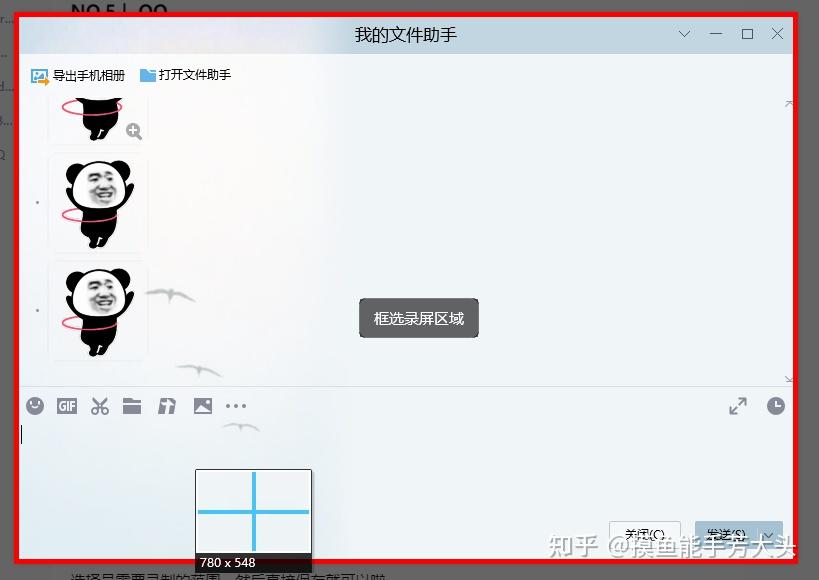Click the chat scrollbar up arrow
819x580 pixels.
[789, 104]
